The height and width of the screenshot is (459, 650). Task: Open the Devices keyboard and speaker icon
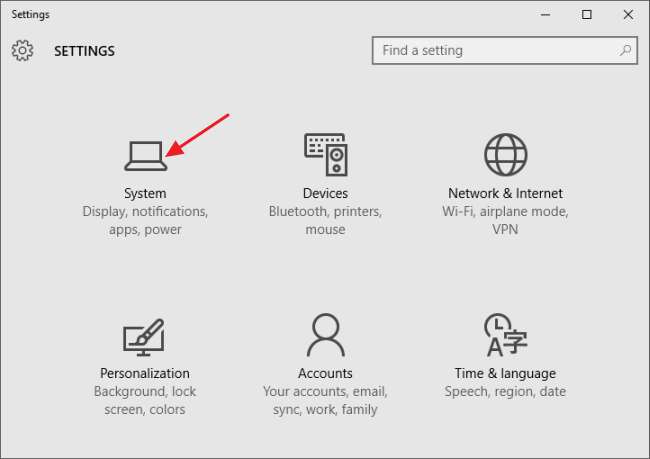coord(326,155)
